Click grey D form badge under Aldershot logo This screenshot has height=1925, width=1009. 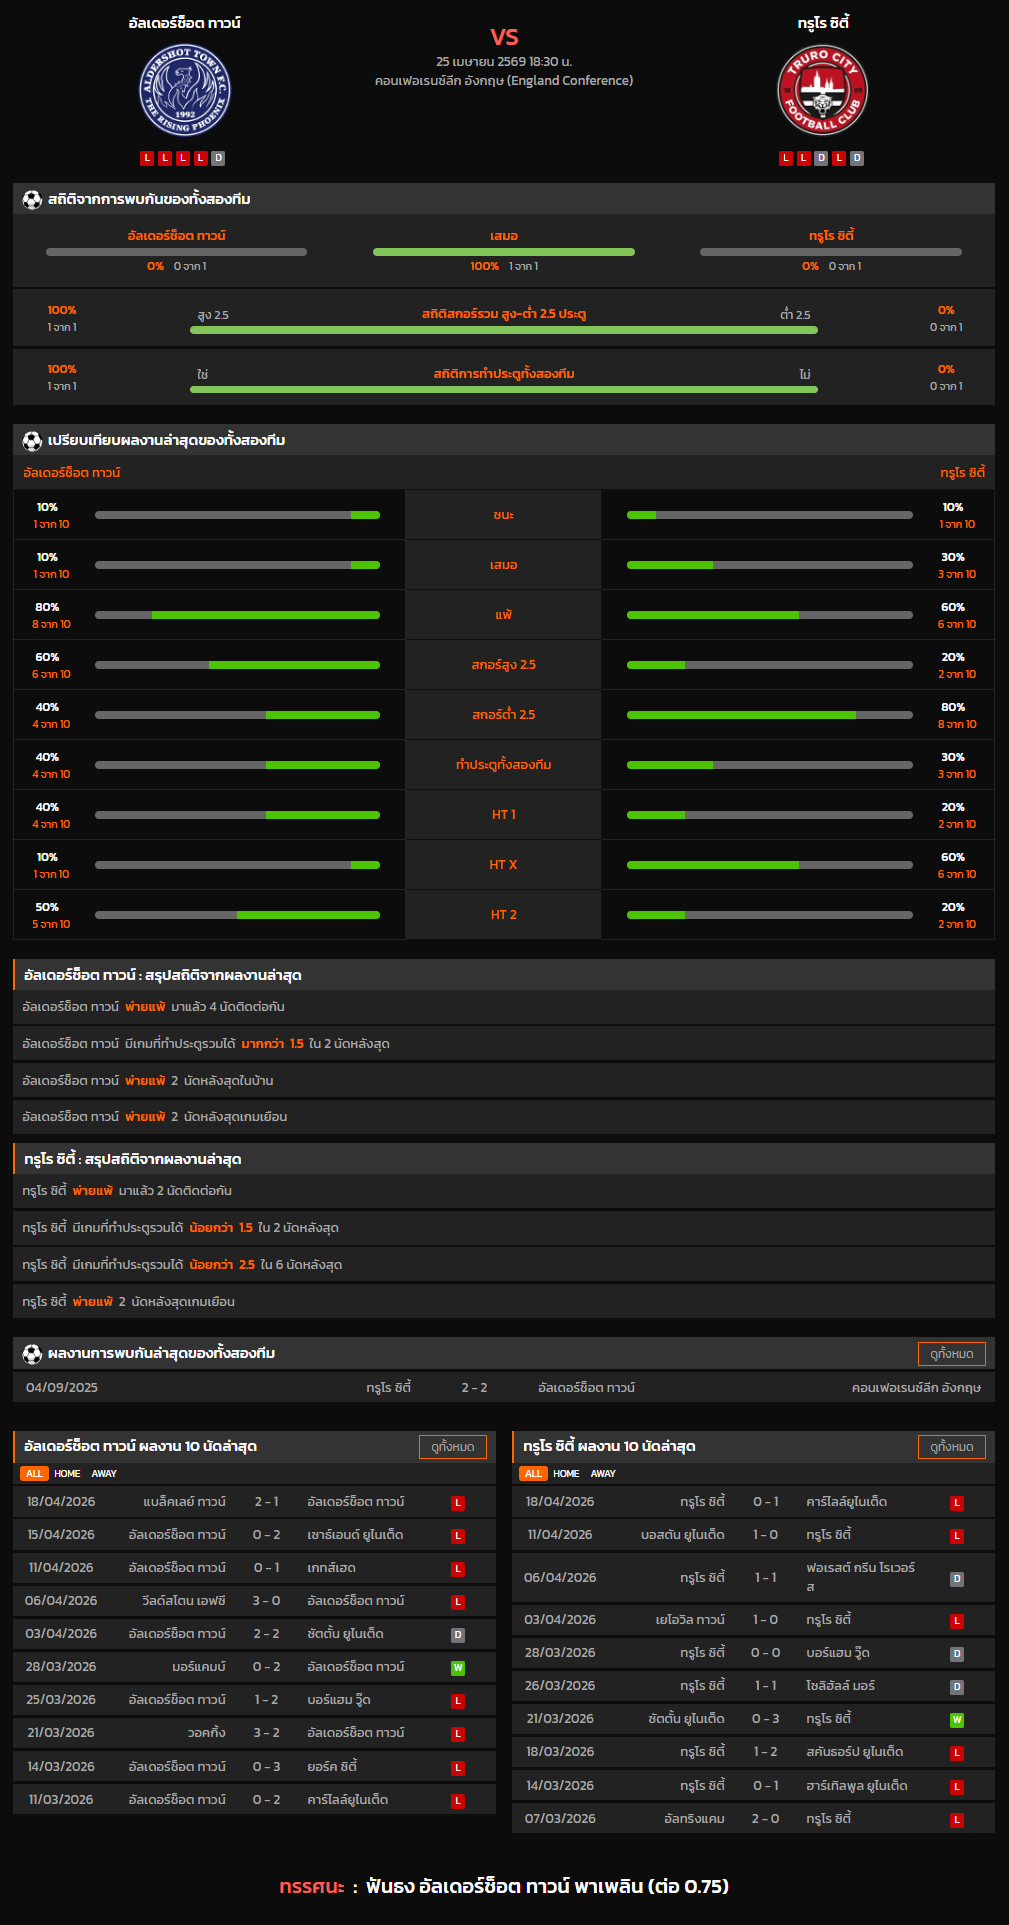click(218, 158)
